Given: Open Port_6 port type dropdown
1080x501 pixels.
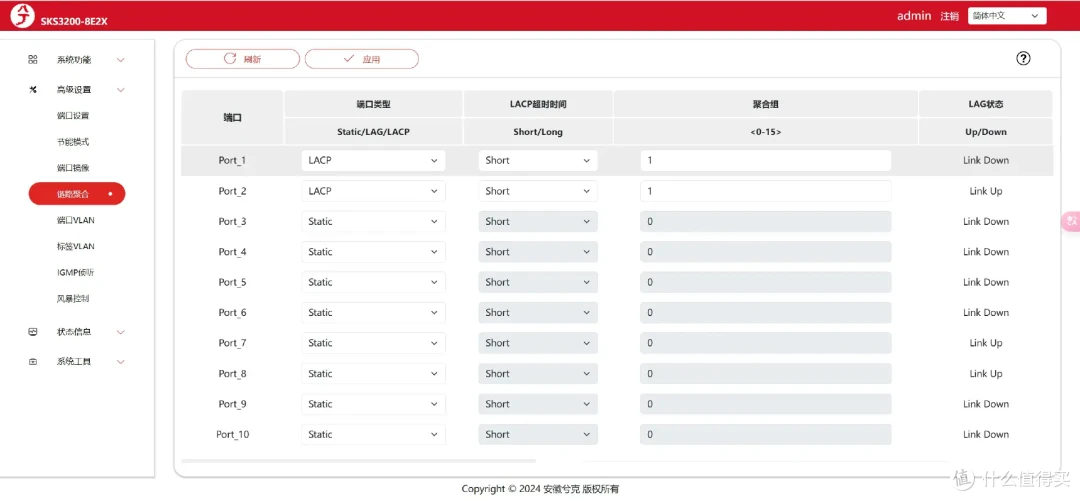Looking at the screenshot, I should [373, 312].
